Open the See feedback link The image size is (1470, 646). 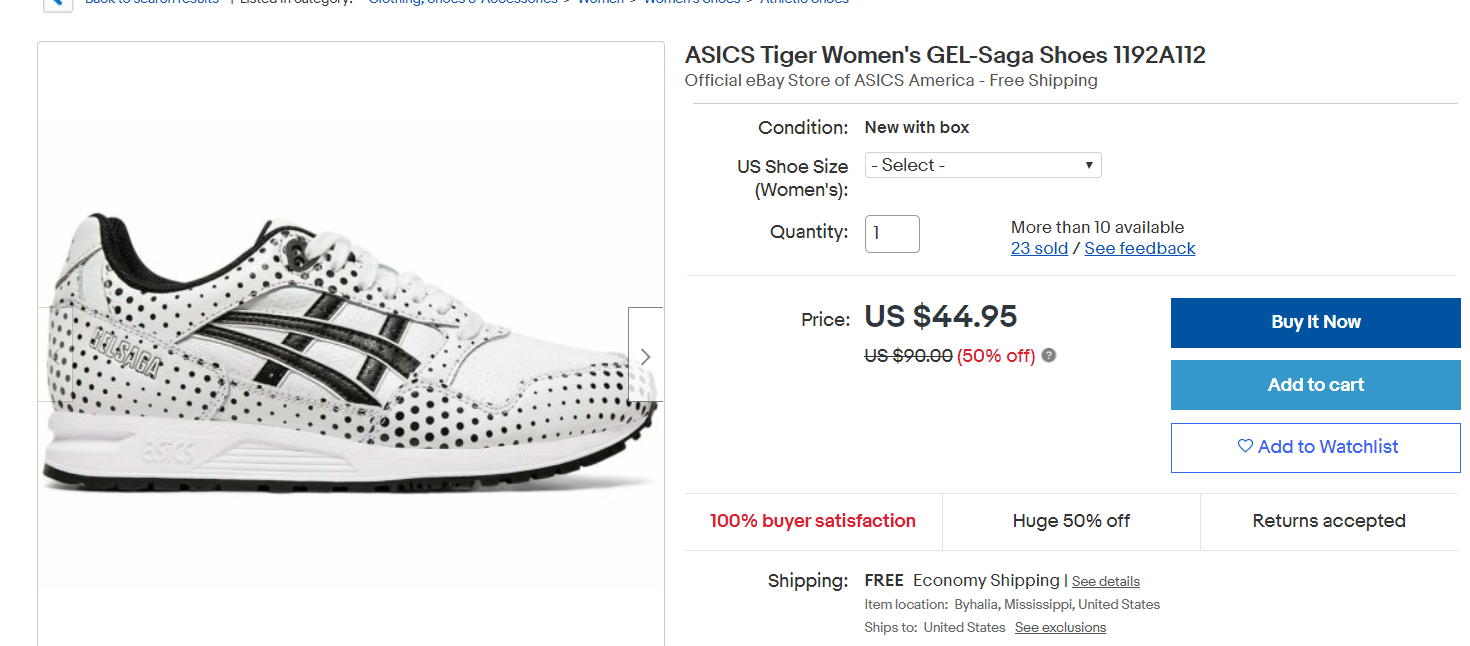[1139, 248]
